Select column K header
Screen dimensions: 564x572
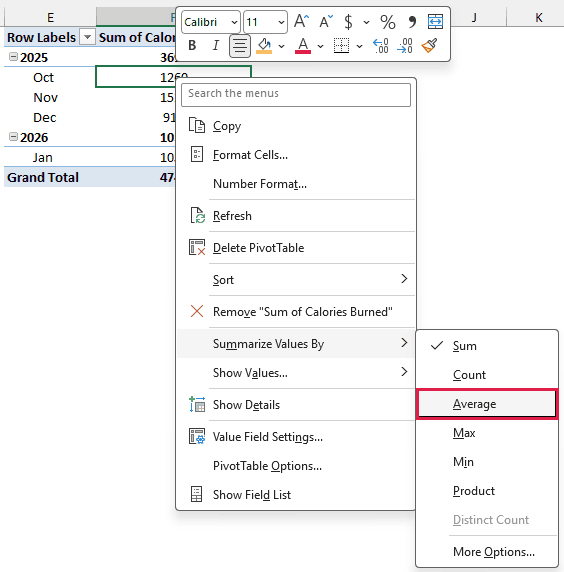538,17
